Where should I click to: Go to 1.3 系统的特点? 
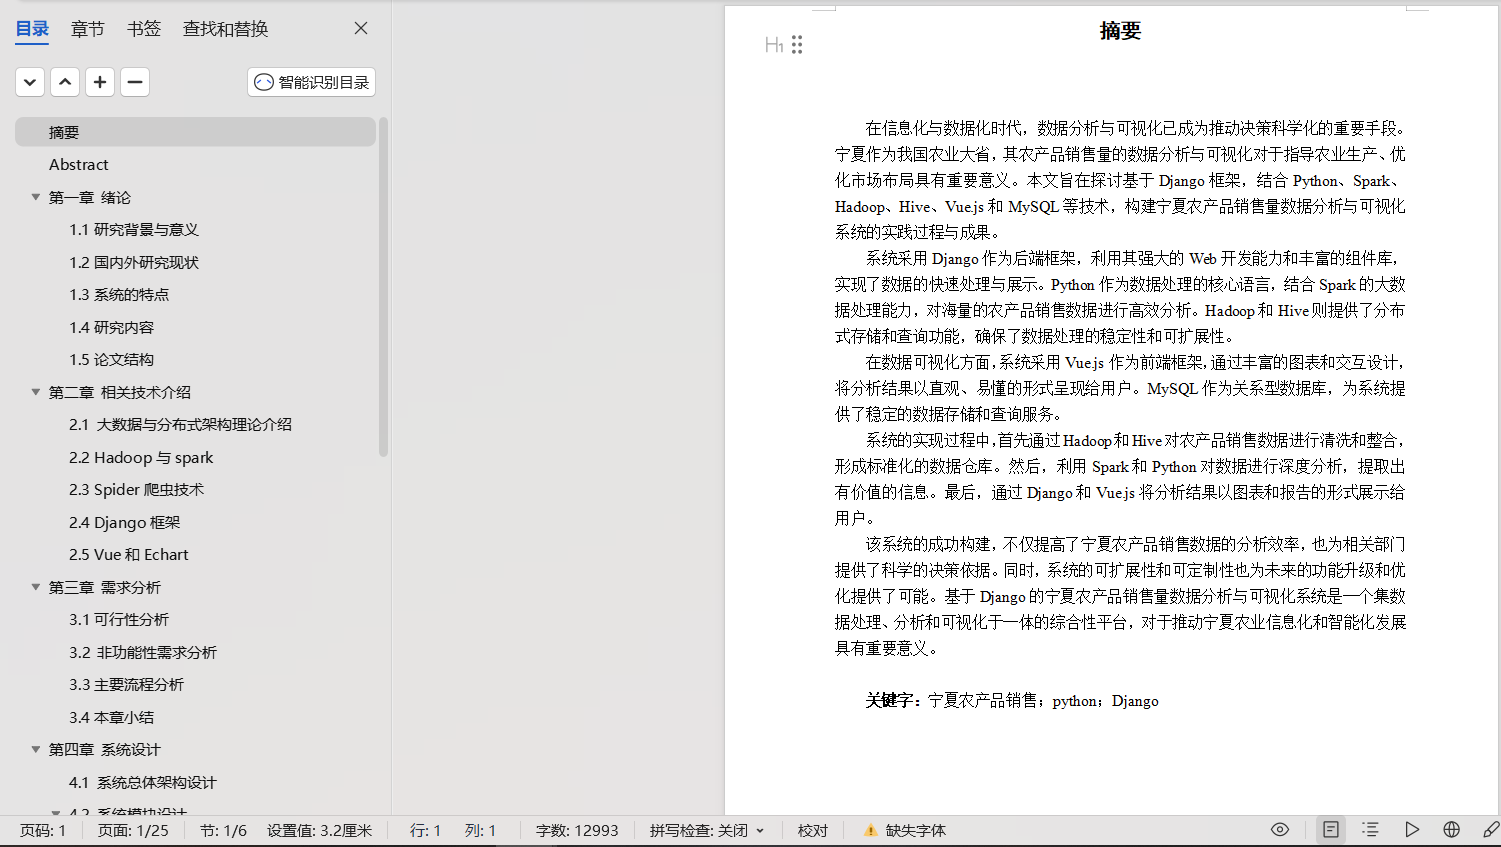[x=119, y=294]
